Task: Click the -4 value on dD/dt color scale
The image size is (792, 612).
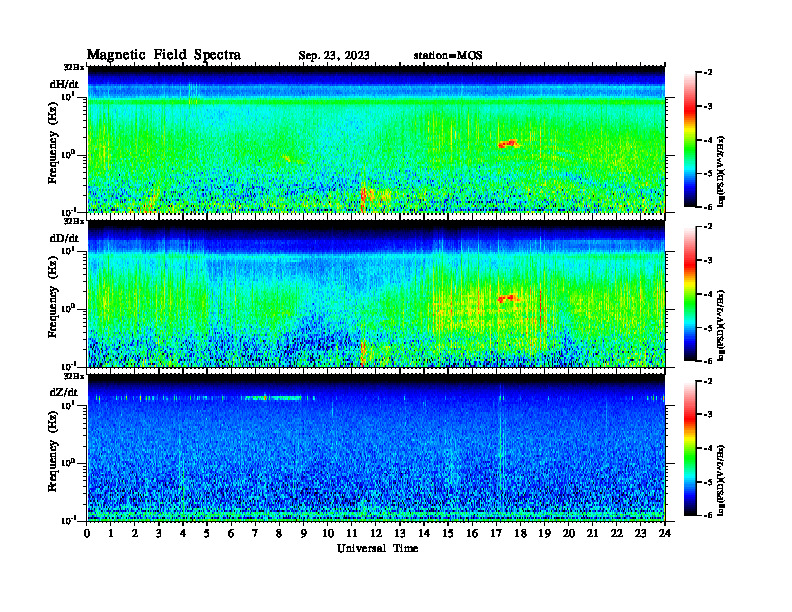Action: 708,294
